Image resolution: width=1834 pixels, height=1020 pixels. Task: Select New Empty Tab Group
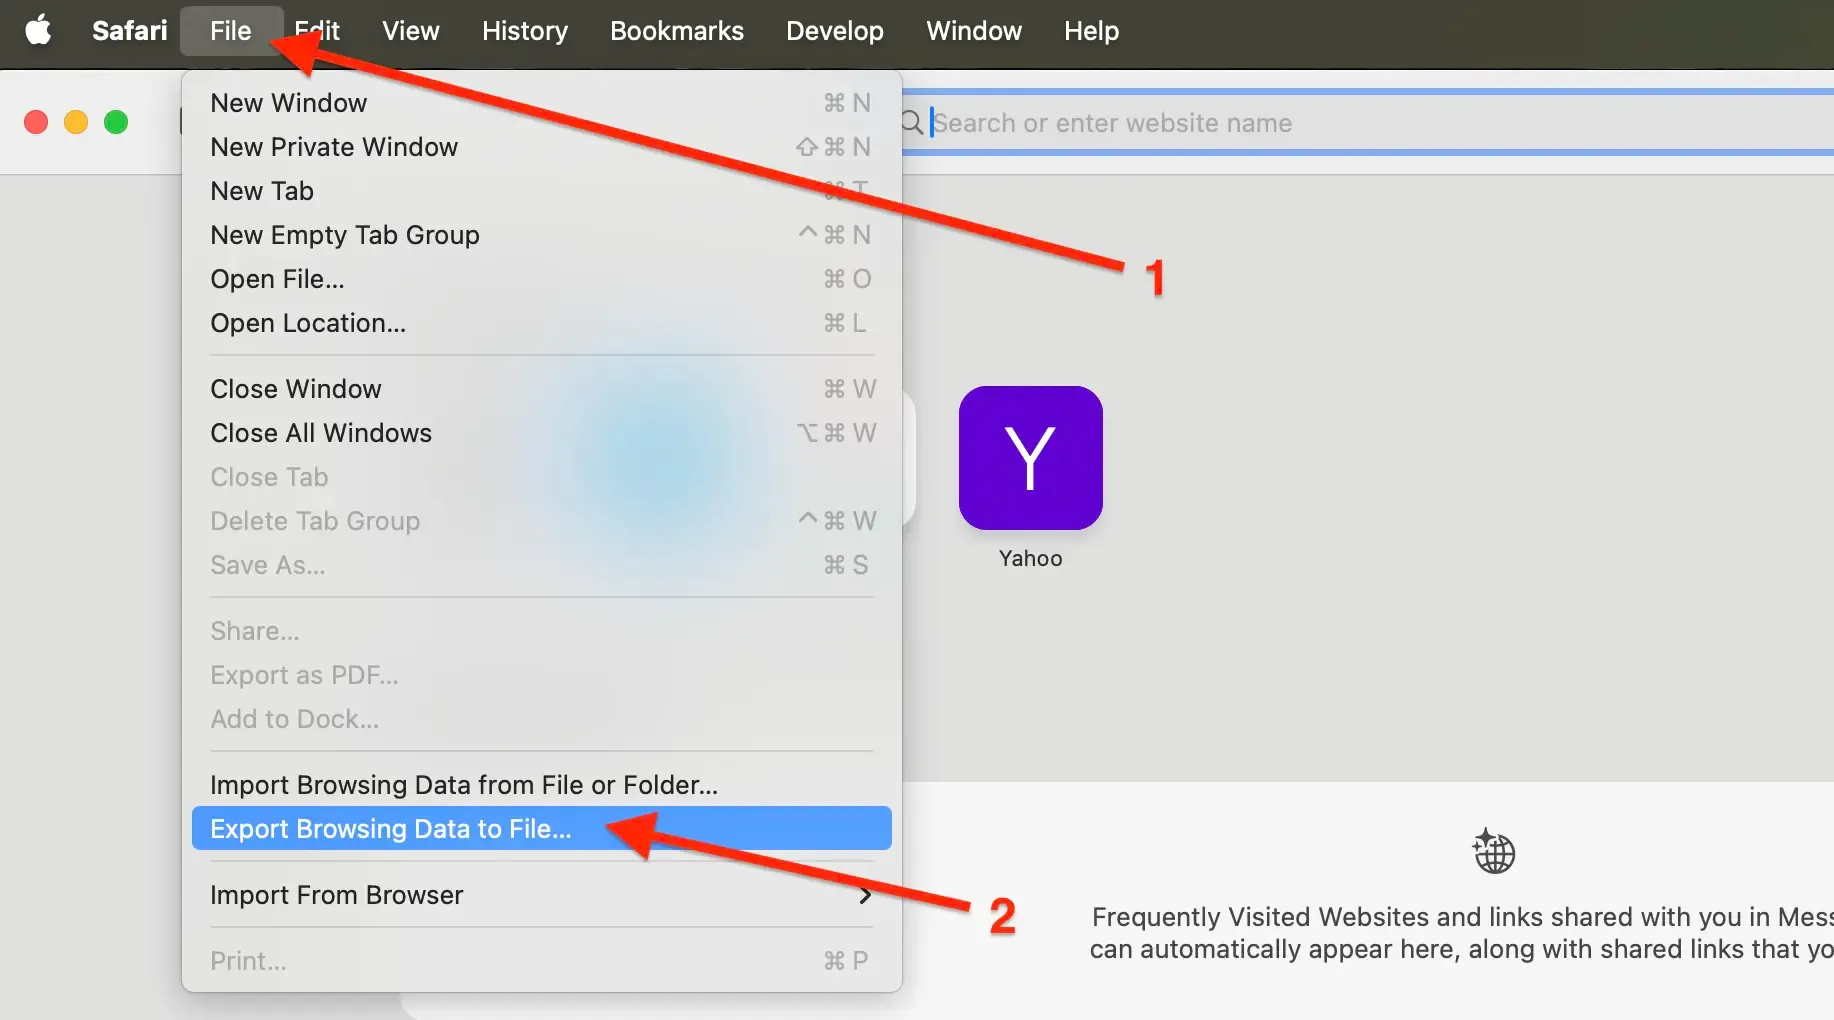coord(541,235)
